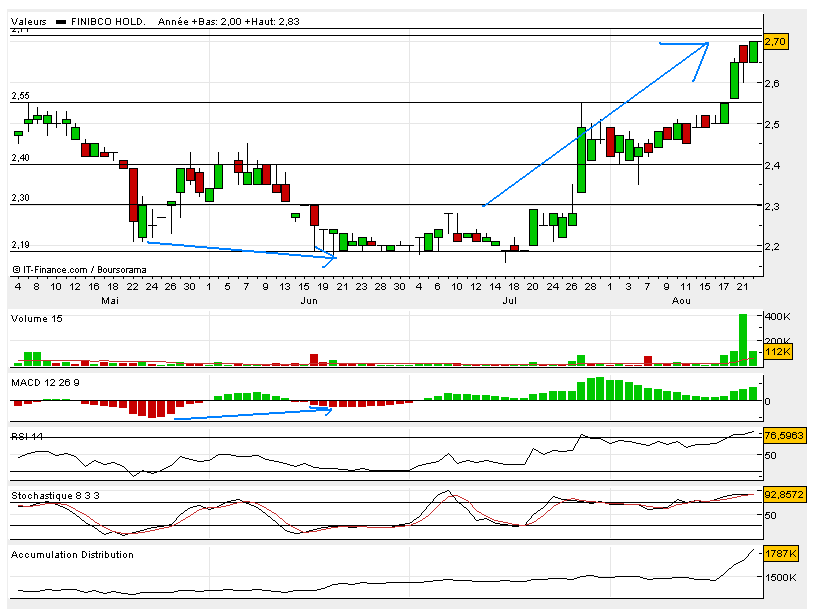Click the 2,19 support line label
The width and height of the screenshot is (814, 609).
point(21,245)
